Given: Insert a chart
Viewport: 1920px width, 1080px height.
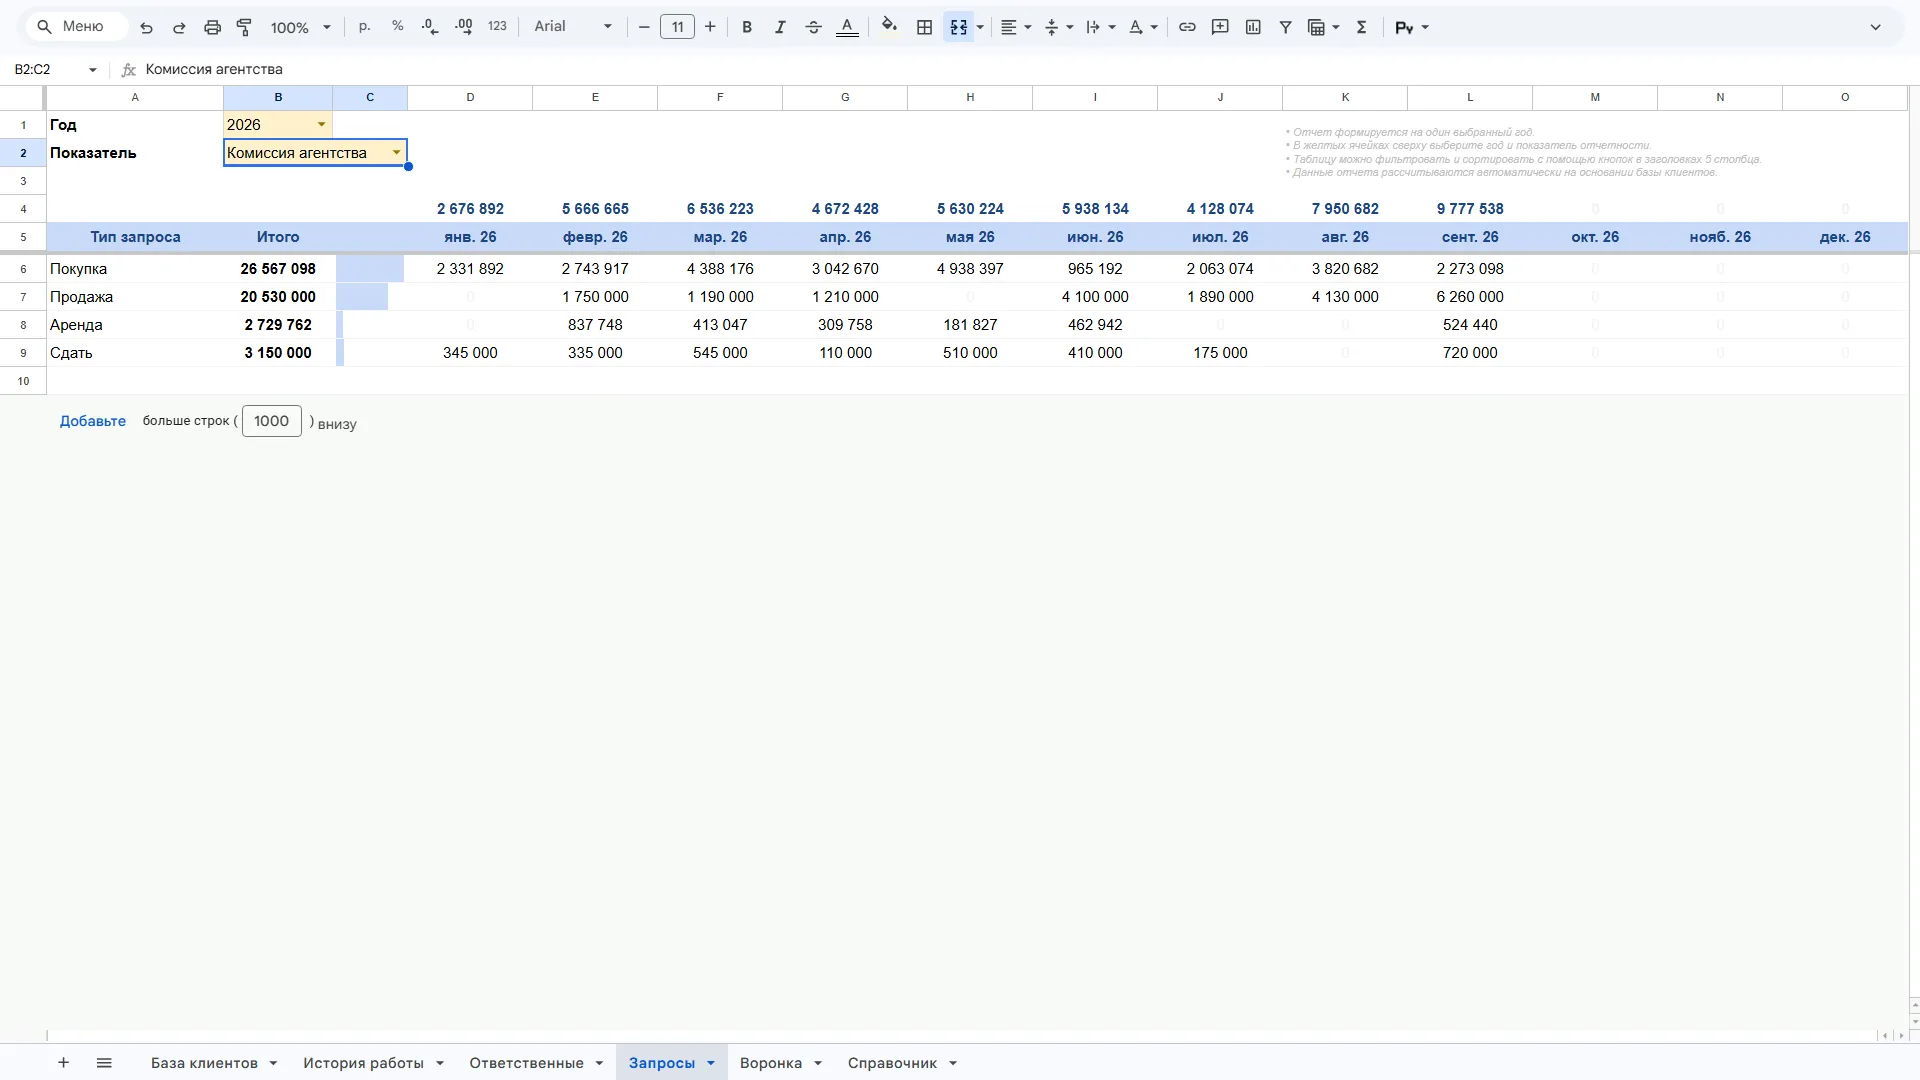Looking at the screenshot, I should tap(1253, 27).
